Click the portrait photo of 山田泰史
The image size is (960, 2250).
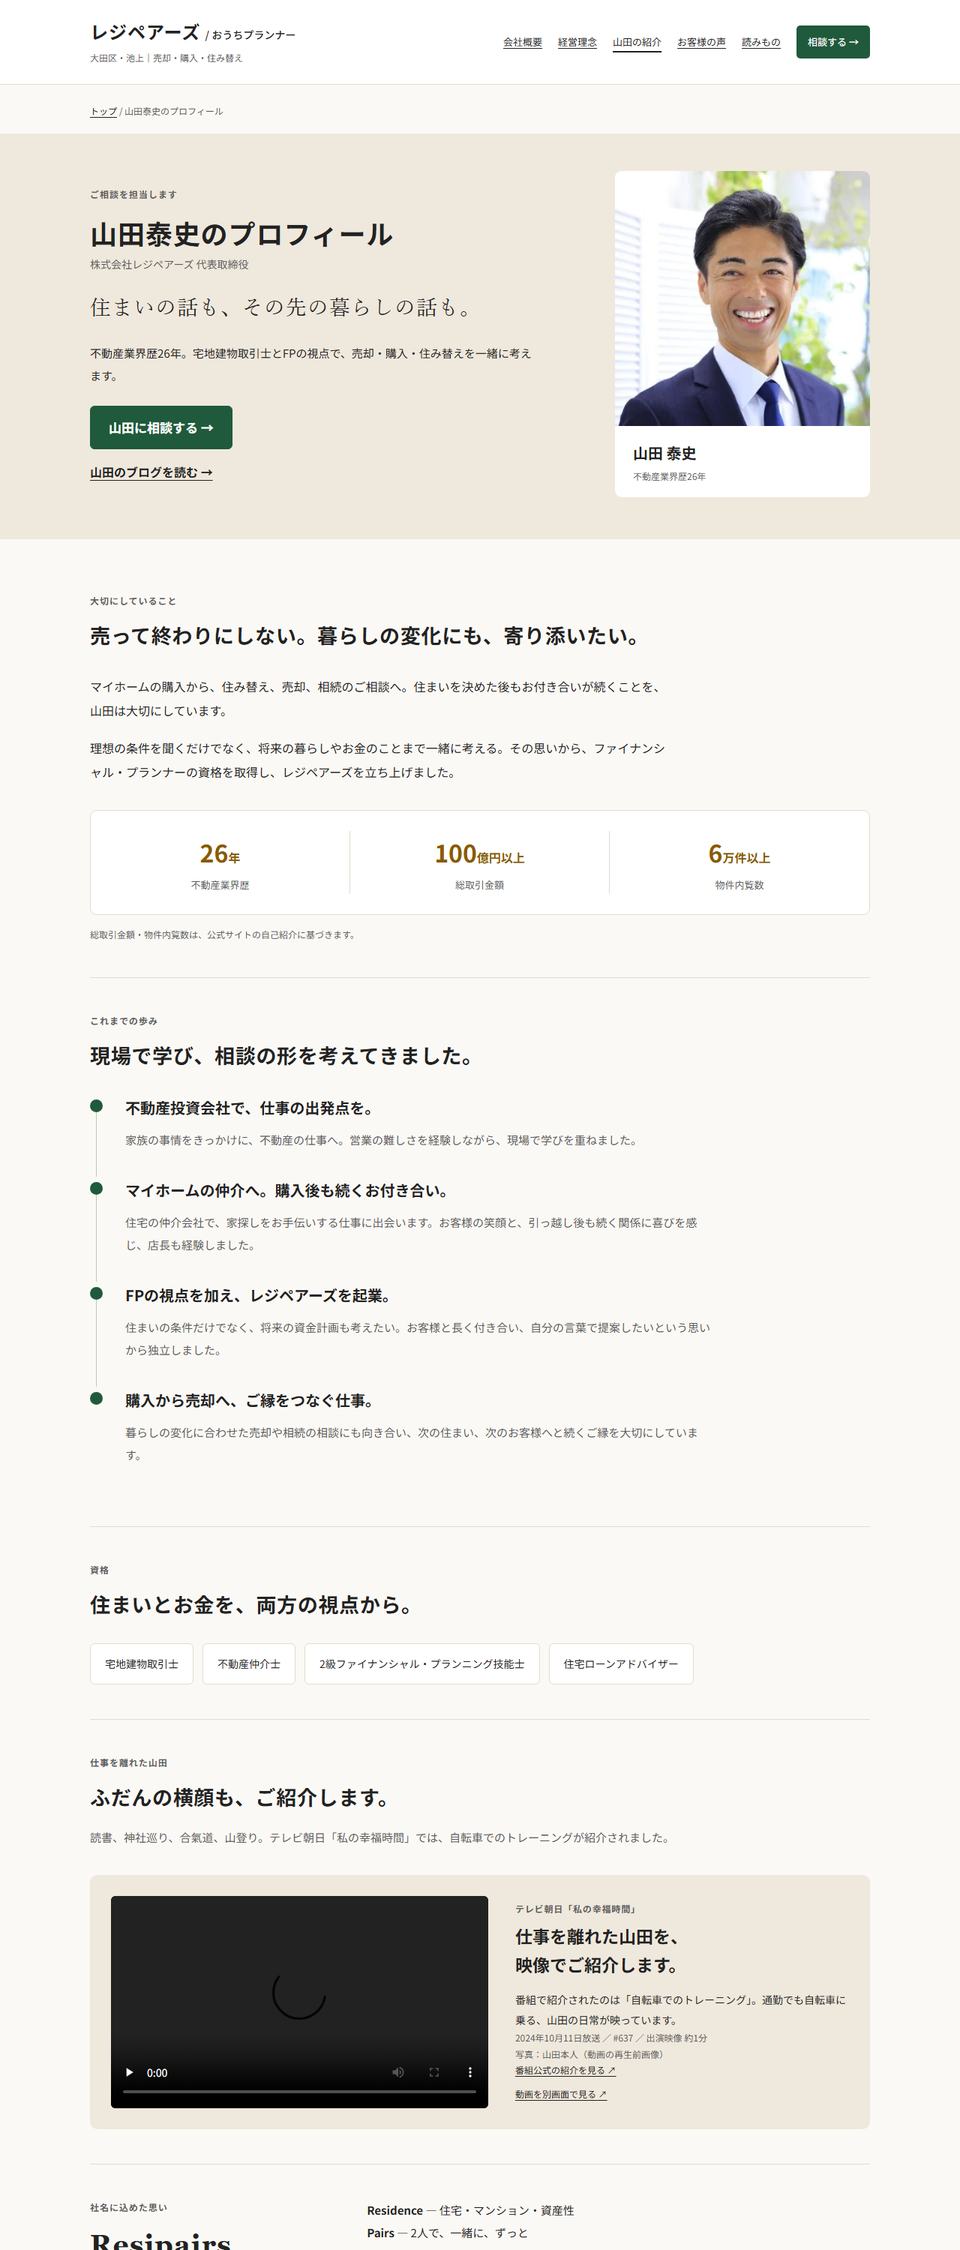coord(742,298)
